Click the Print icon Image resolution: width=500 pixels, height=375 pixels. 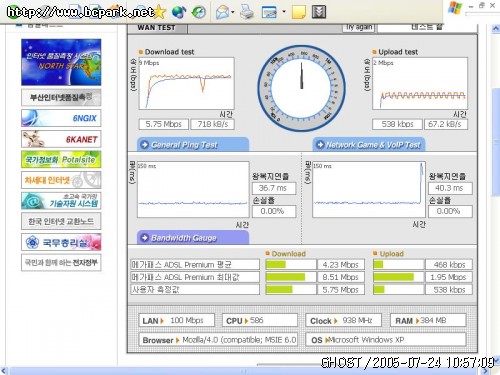point(247,12)
